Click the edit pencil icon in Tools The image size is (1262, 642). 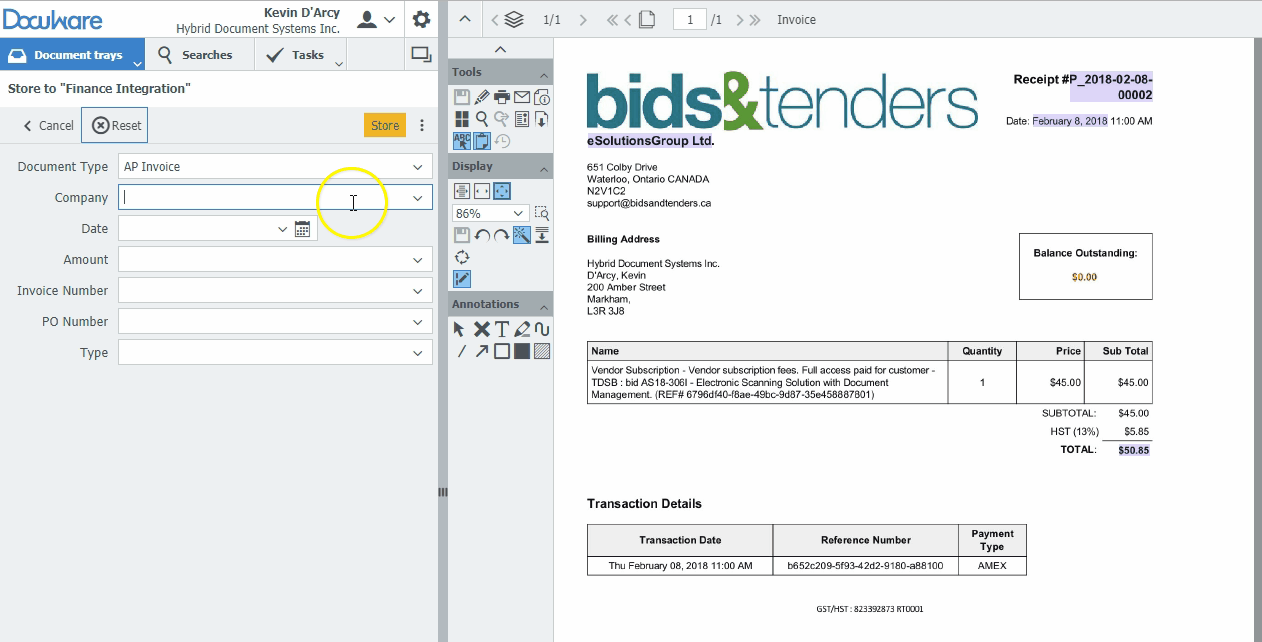[482, 97]
